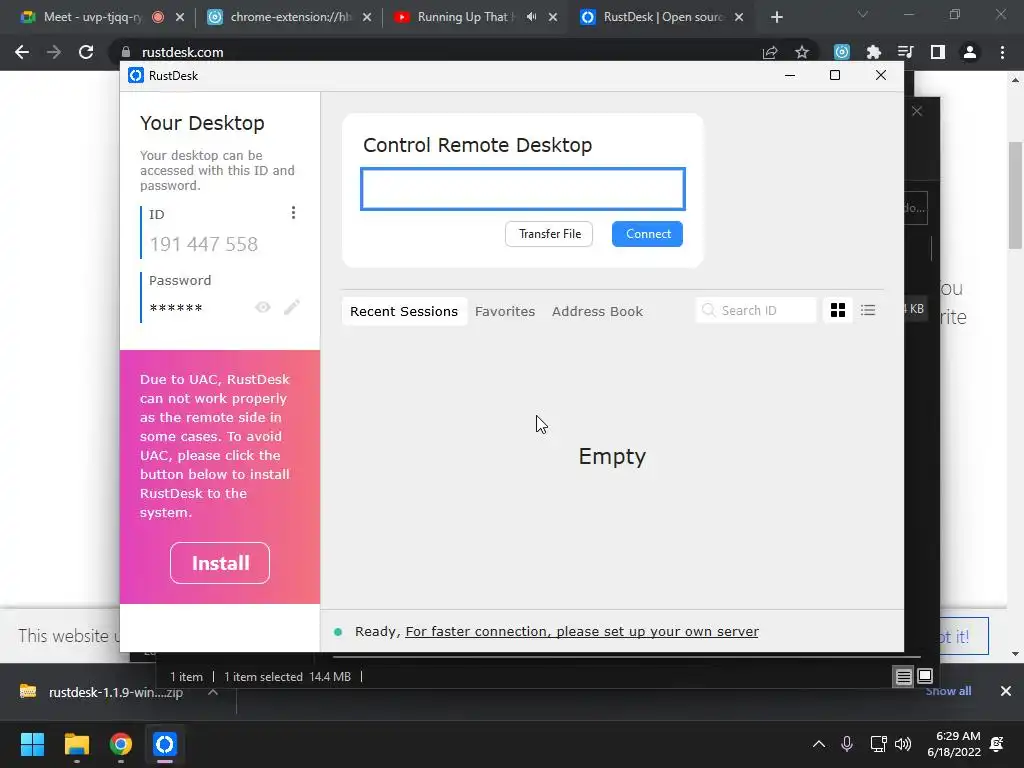Select the ID number 191 447 558
The height and width of the screenshot is (768, 1024).
coord(204,244)
